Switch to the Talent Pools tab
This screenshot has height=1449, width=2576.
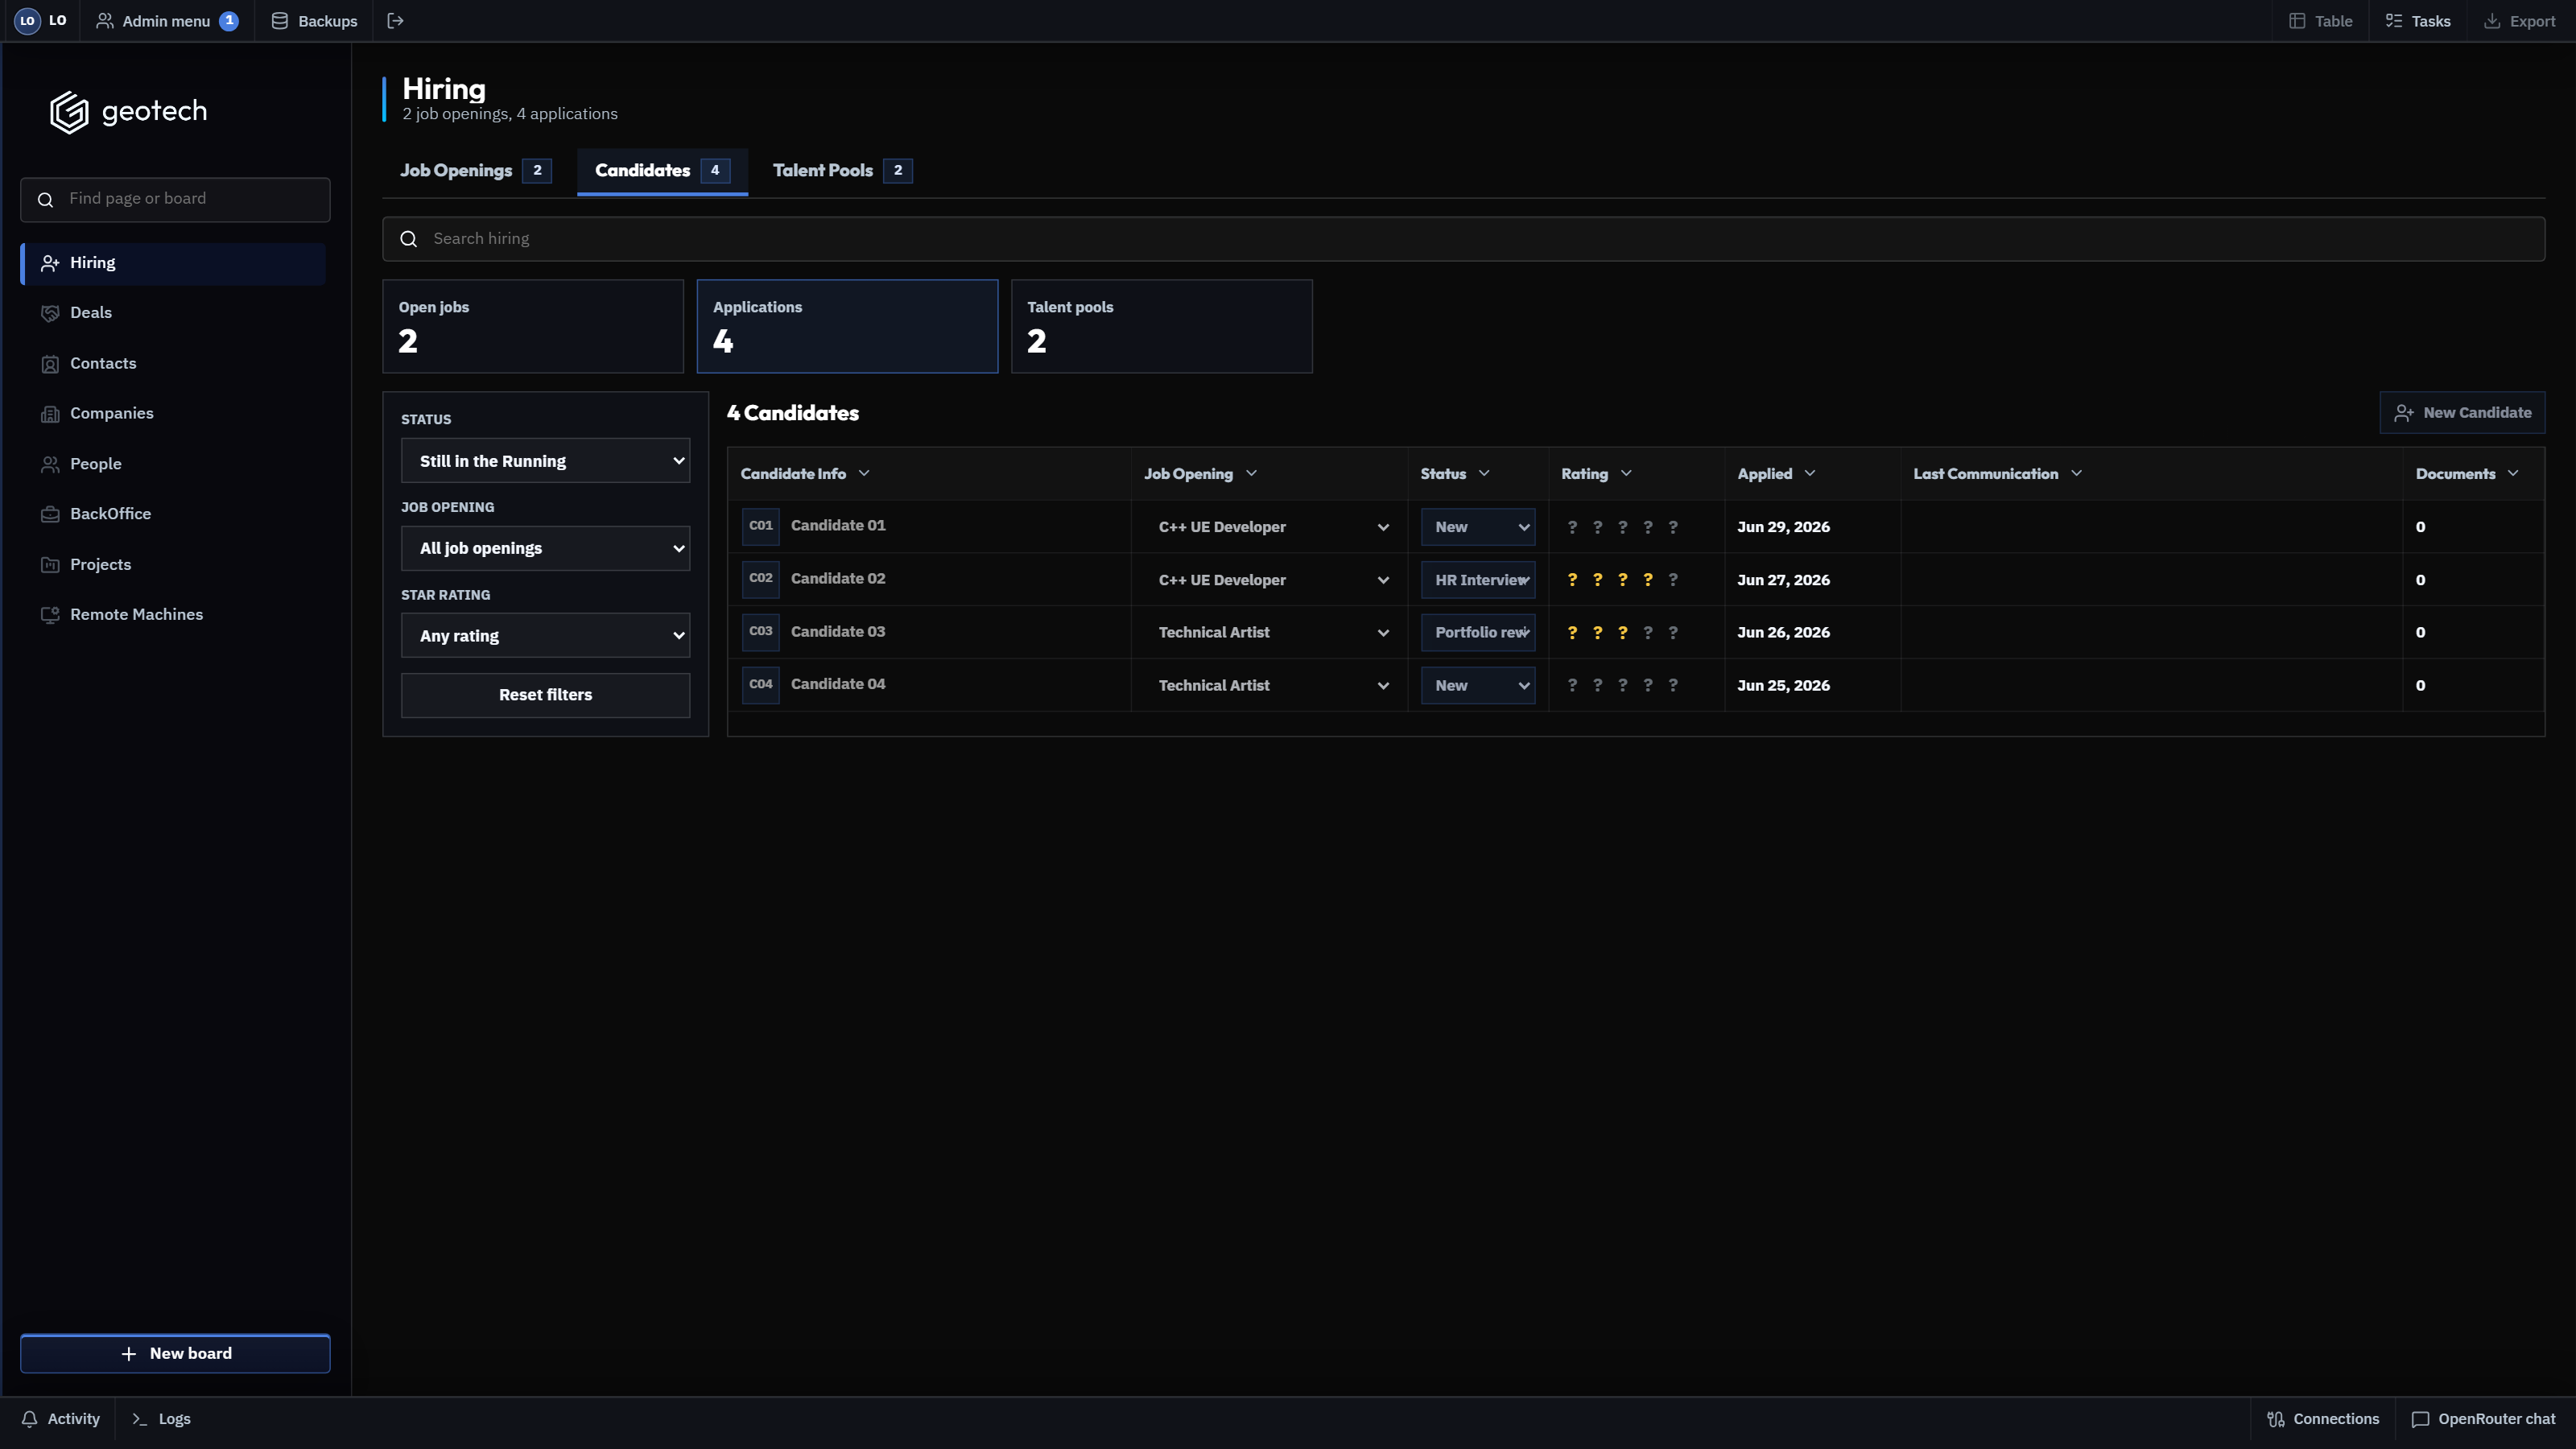(x=842, y=170)
